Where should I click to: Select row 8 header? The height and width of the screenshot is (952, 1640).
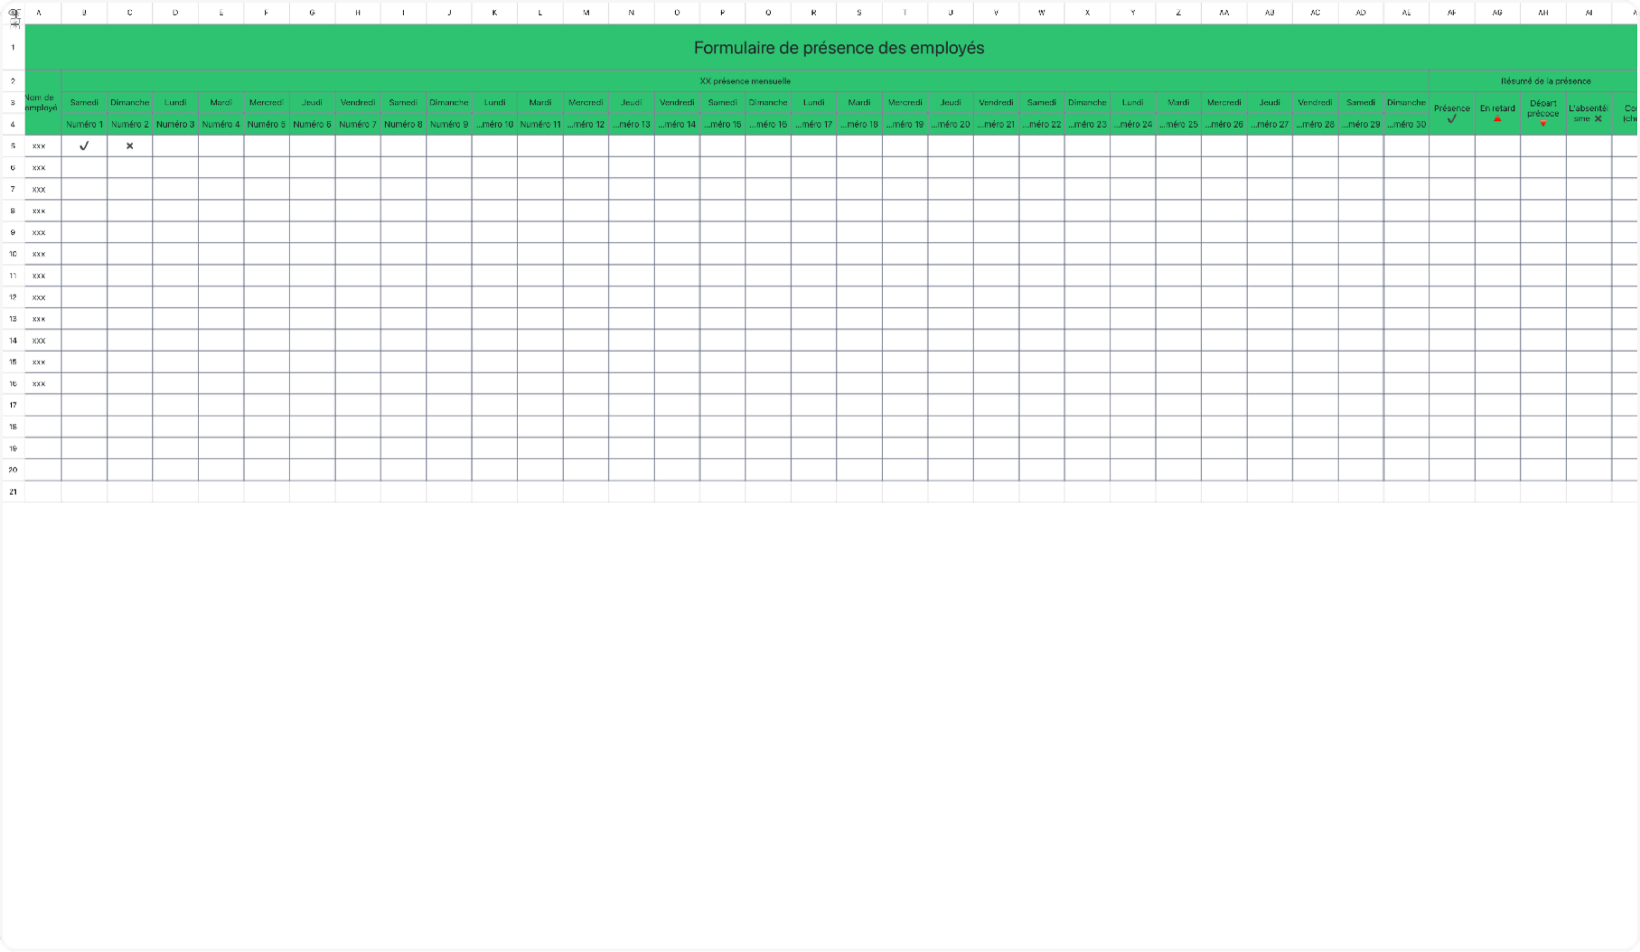[13, 211]
